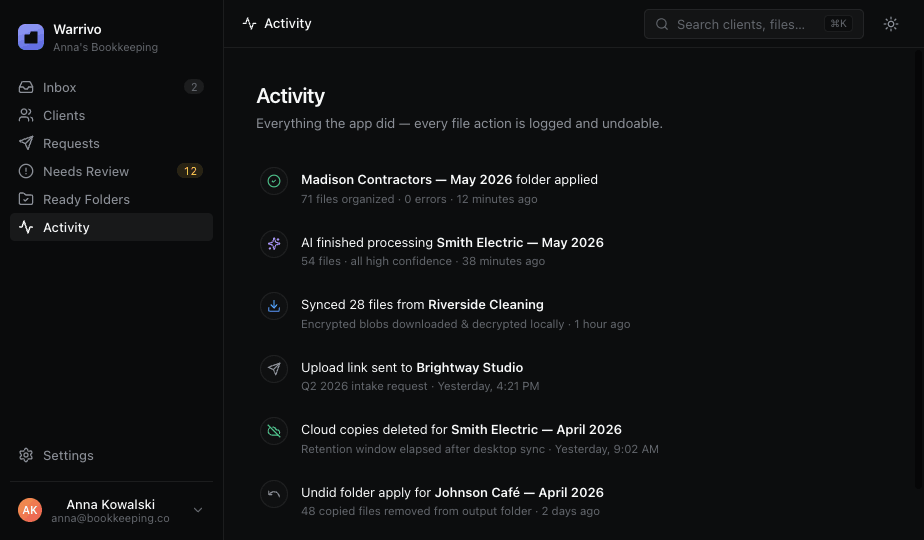Click '71 files organized · 0 errors' text
The width and height of the screenshot is (924, 540).
tap(374, 199)
